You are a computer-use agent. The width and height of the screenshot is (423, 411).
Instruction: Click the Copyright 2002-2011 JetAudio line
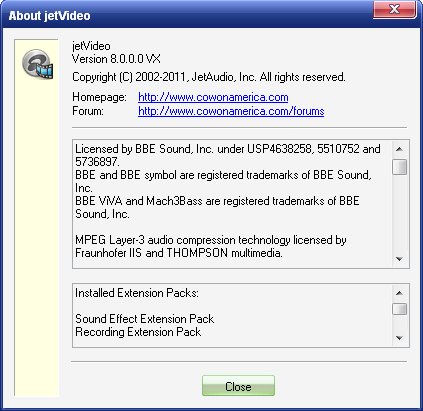tap(209, 77)
